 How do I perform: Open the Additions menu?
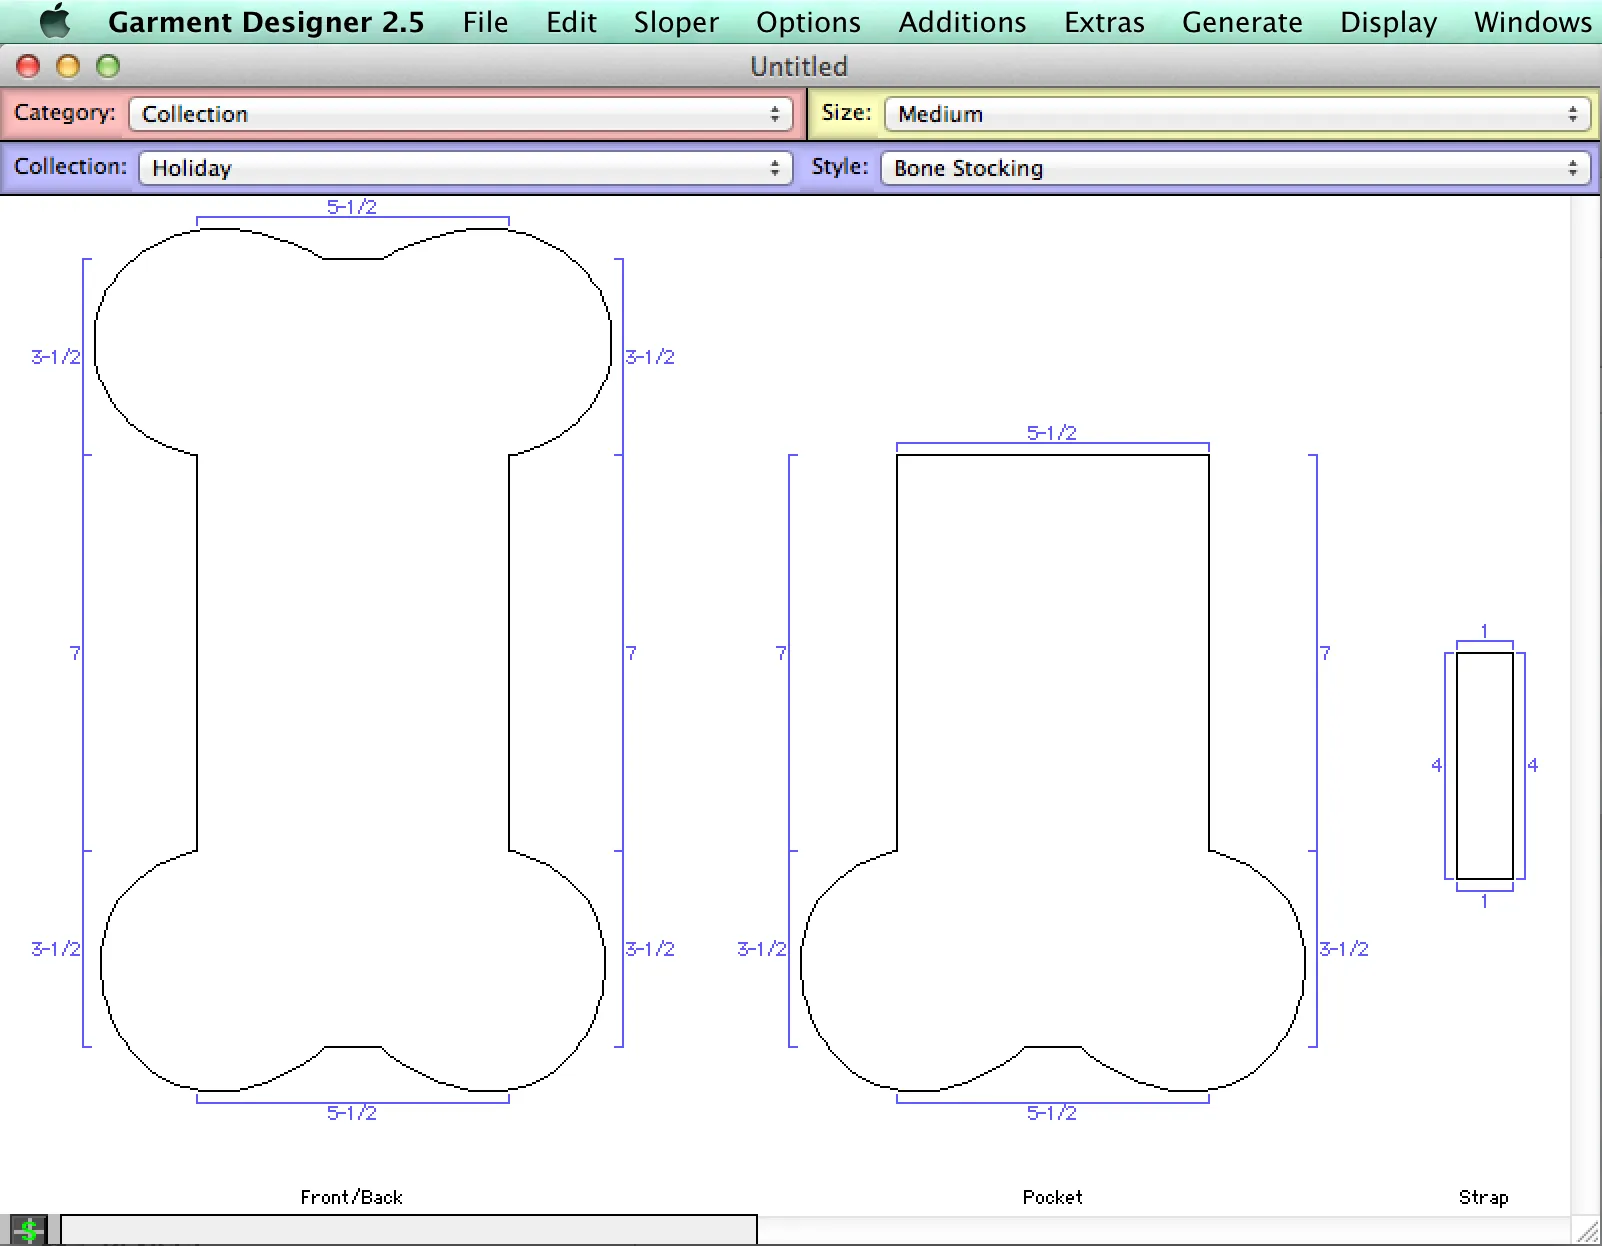(962, 22)
